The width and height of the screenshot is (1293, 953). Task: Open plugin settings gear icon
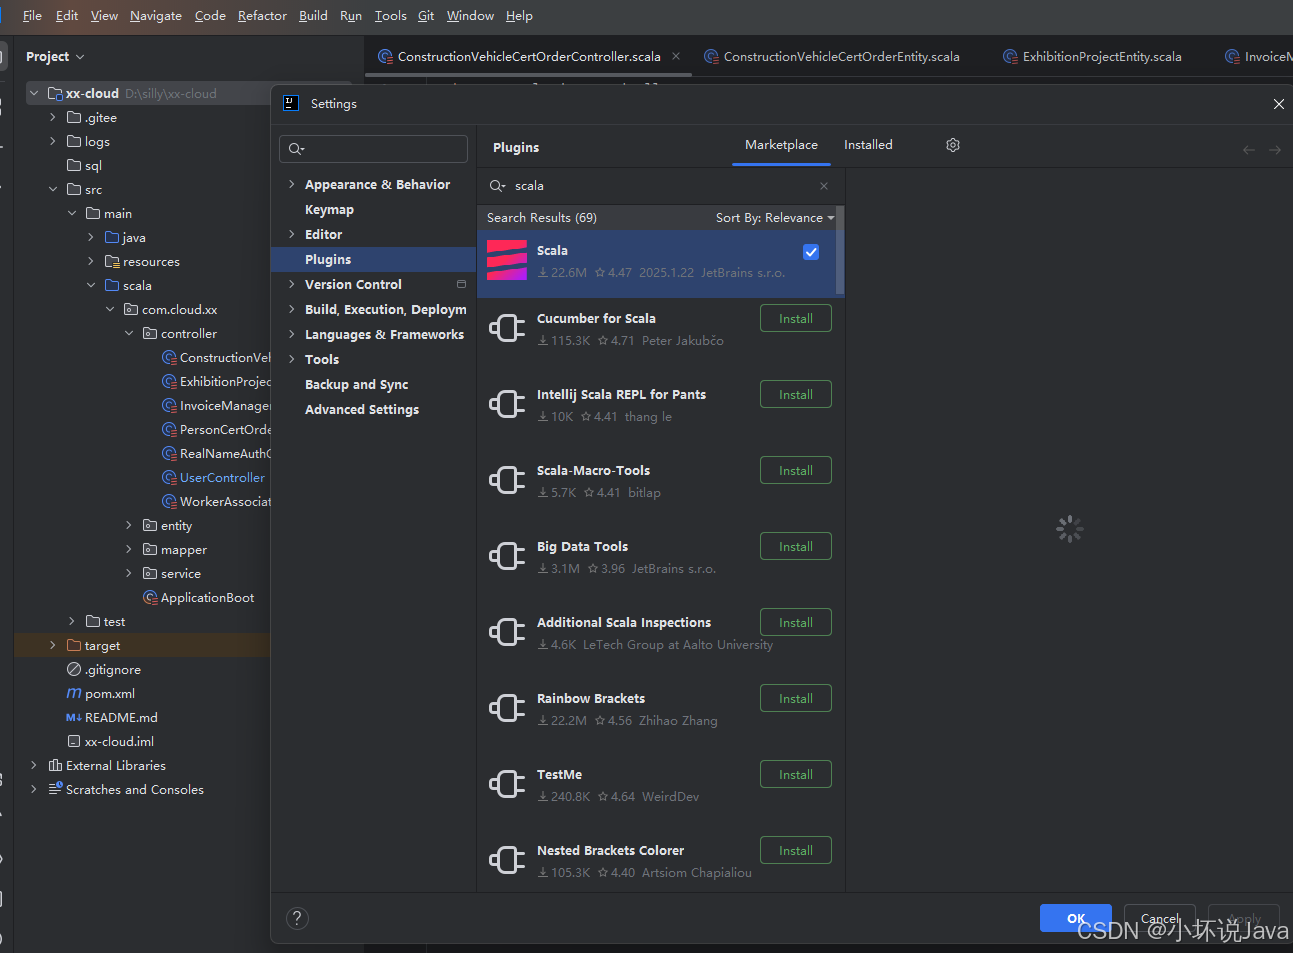click(x=953, y=145)
